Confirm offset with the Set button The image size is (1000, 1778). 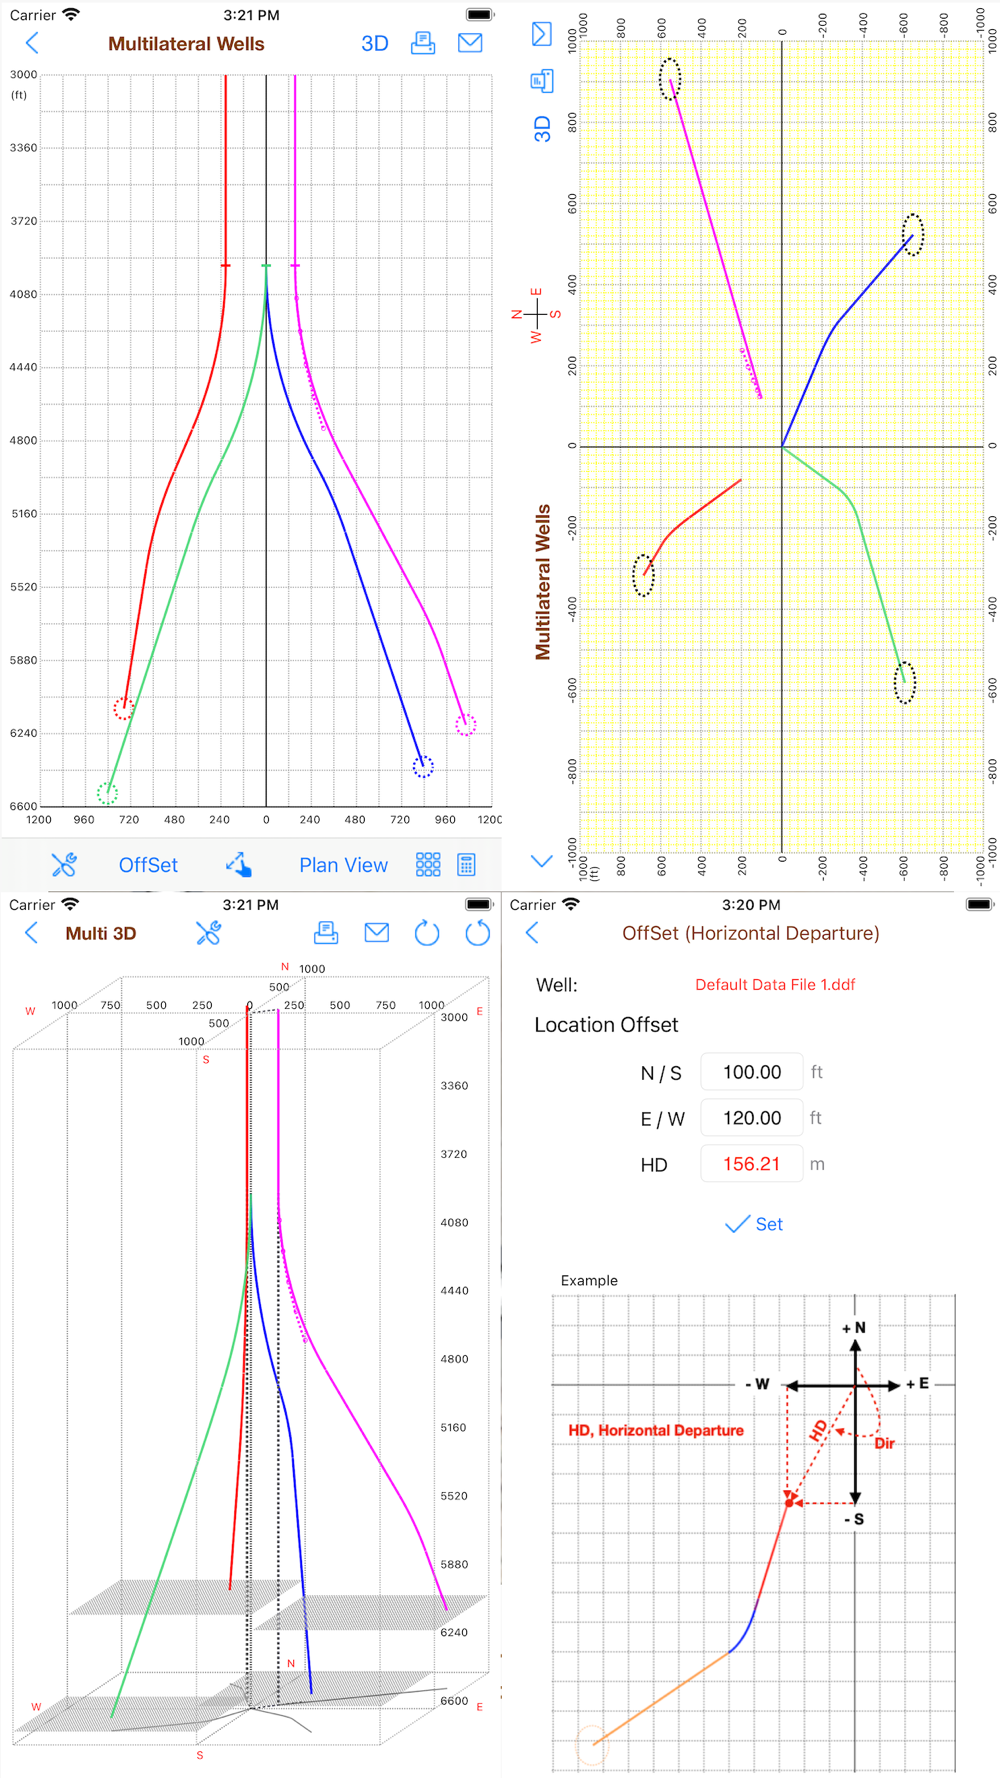point(754,1224)
